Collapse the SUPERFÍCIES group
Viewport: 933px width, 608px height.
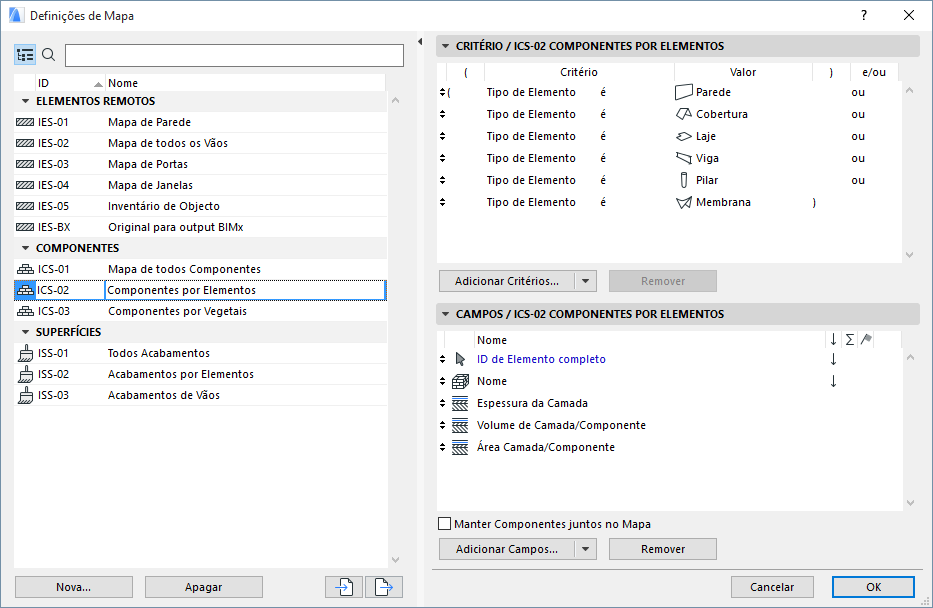click(x=24, y=332)
